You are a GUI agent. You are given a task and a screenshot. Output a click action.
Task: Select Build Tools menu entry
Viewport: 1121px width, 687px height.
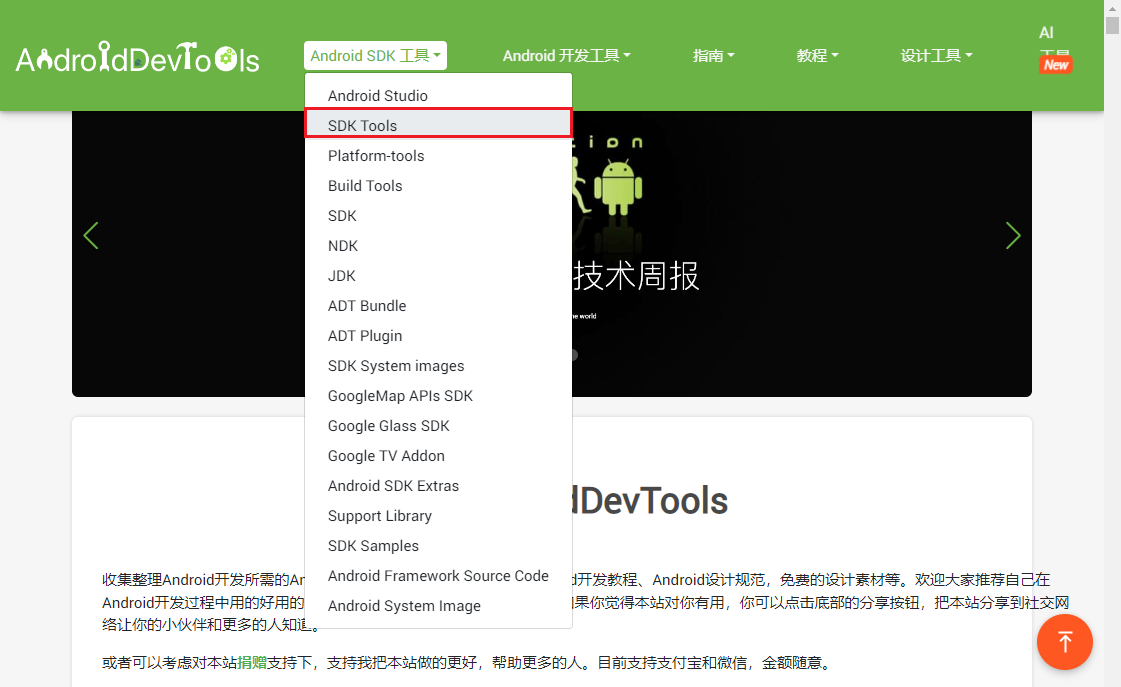coord(438,186)
